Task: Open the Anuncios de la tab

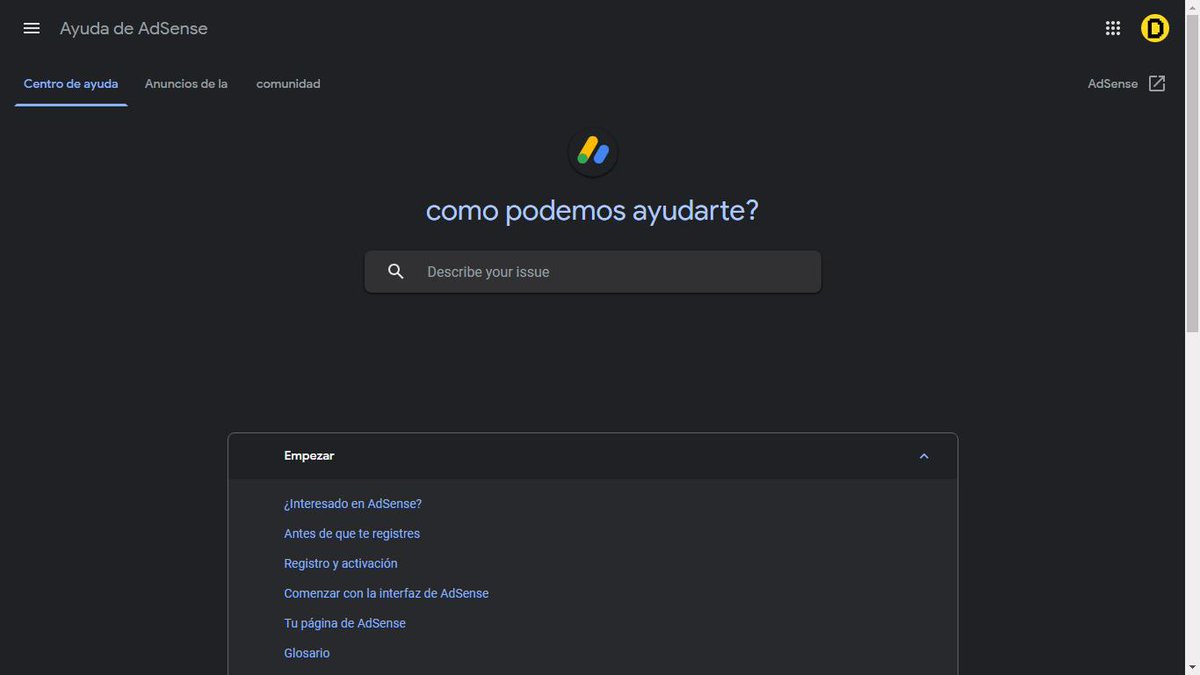Action: (x=186, y=84)
